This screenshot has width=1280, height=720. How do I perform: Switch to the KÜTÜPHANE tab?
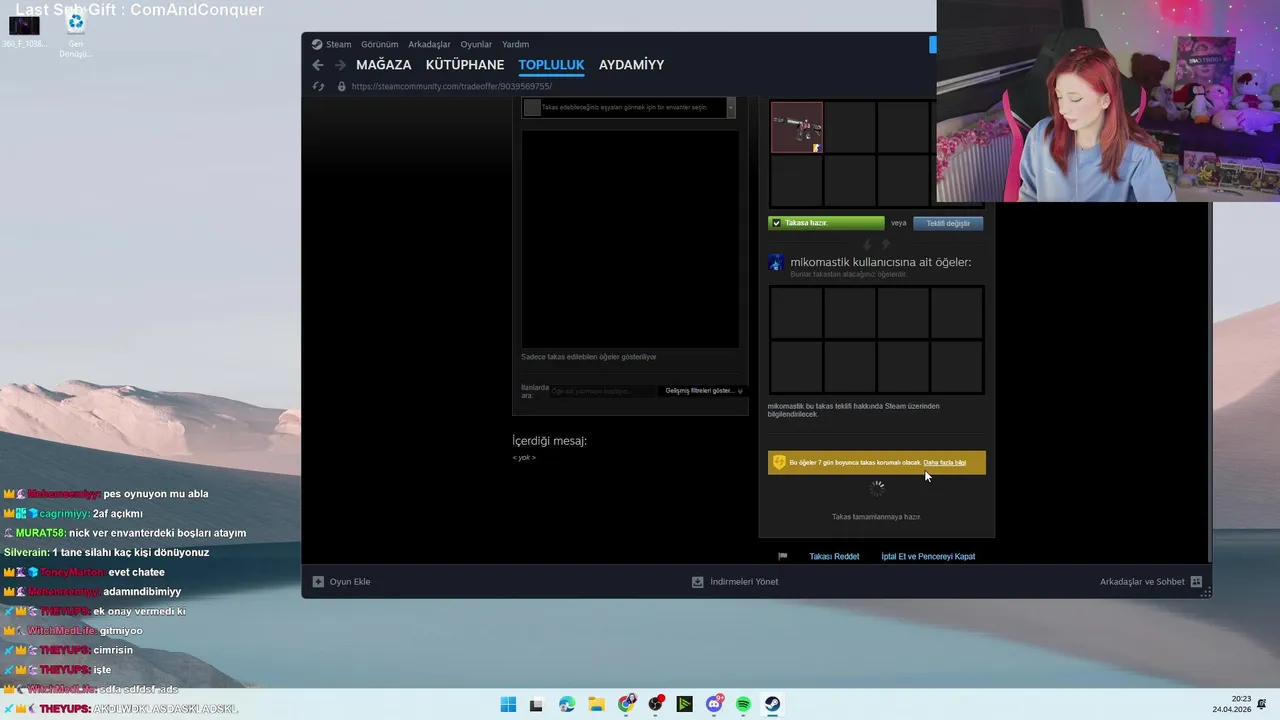tap(465, 65)
